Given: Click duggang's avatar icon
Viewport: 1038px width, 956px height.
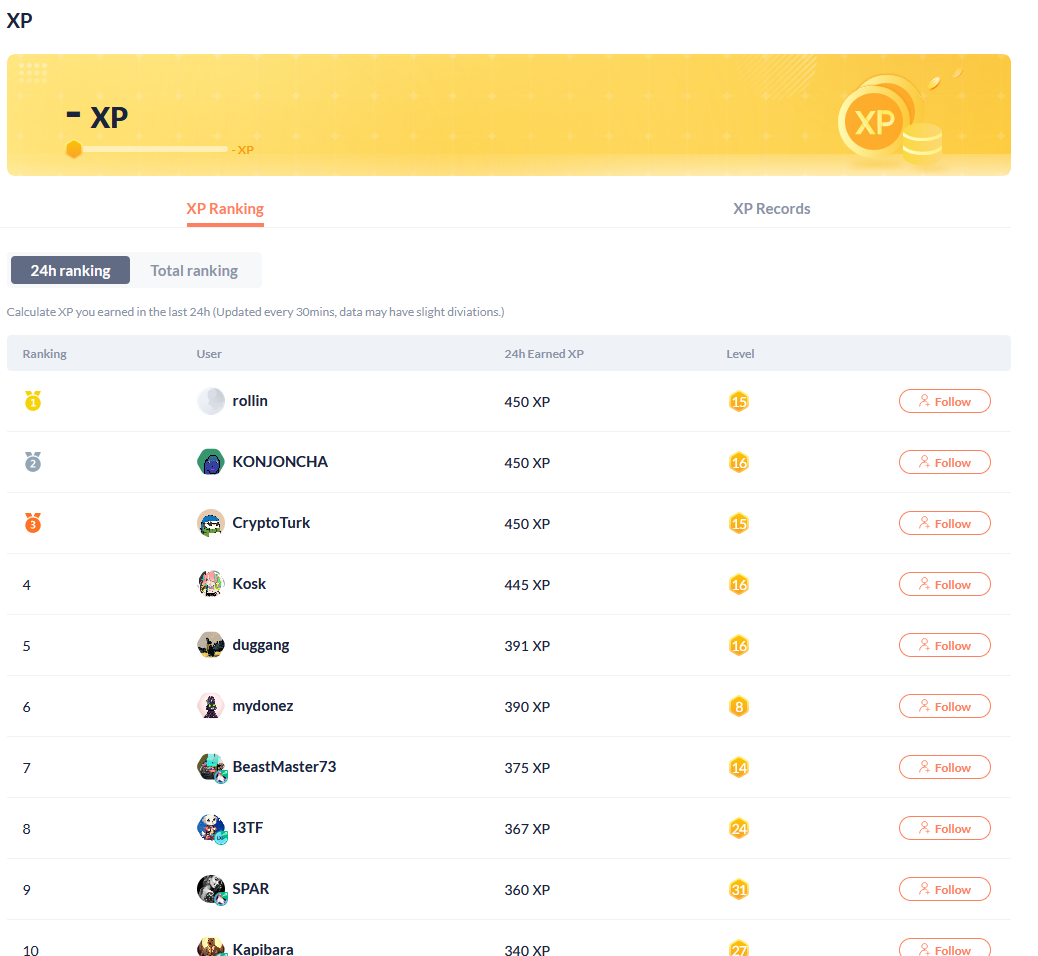Looking at the screenshot, I should pos(211,645).
